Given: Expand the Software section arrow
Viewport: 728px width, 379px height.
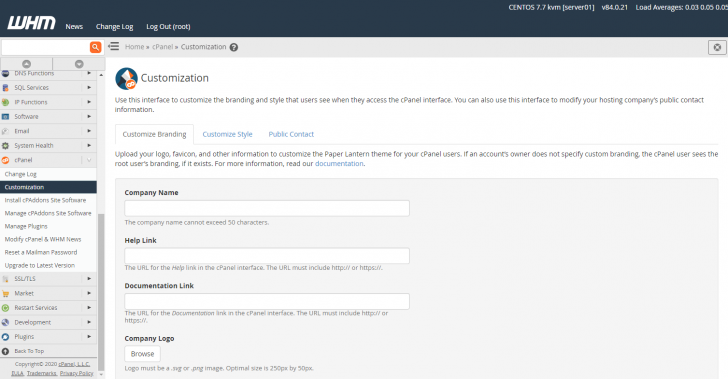Looking at the screenshot, I should point(89,116).
